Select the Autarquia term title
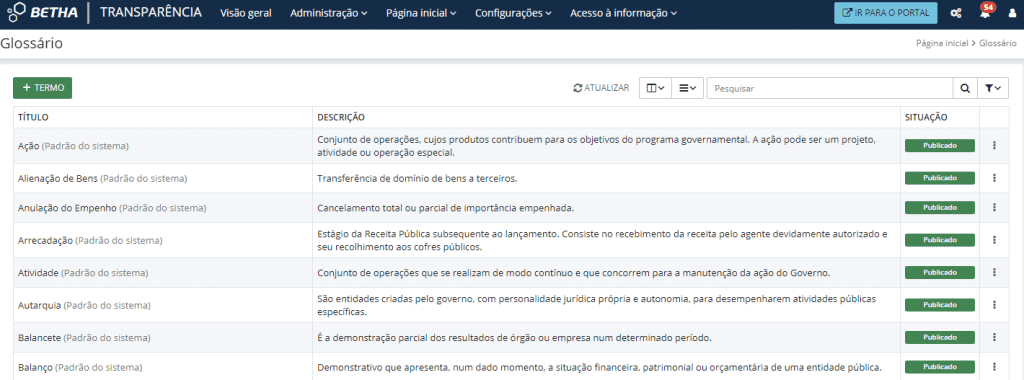 [x=39, y=305]
